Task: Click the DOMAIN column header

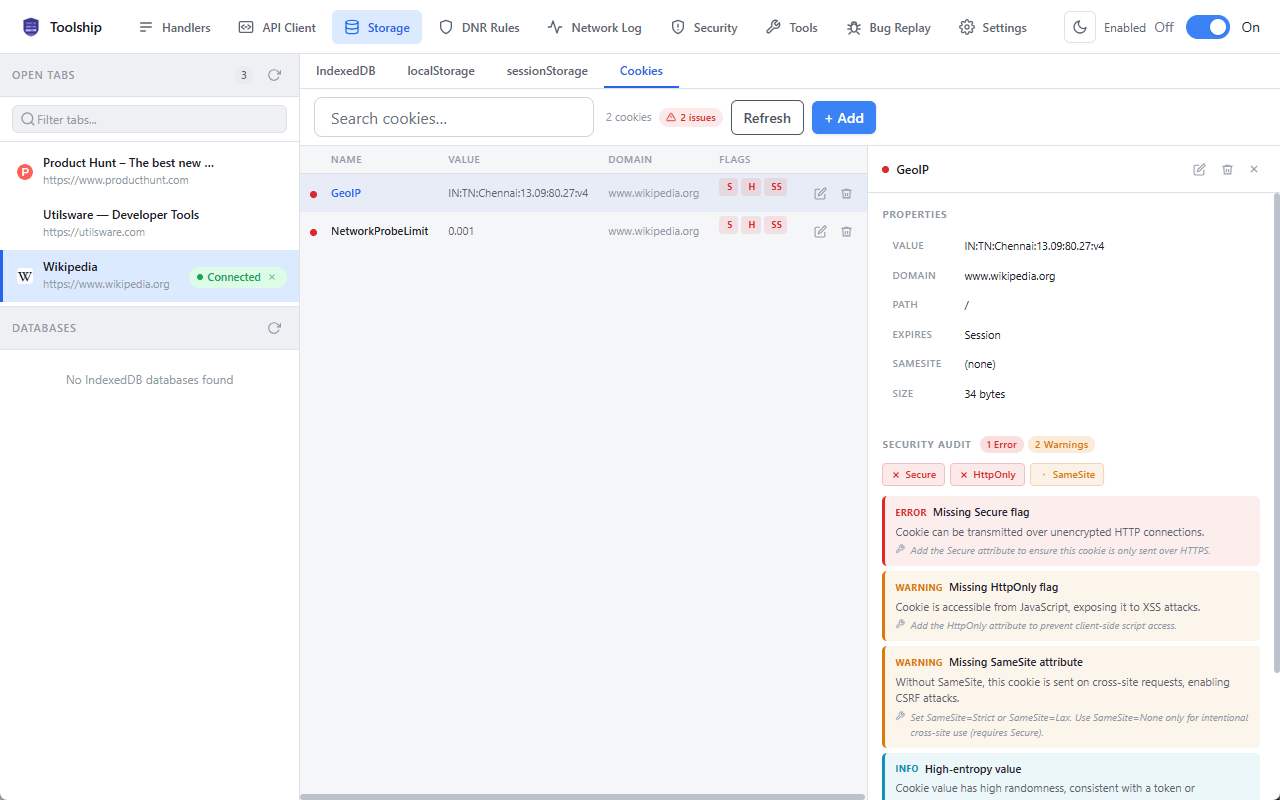Action: click(x=630, y=159)
